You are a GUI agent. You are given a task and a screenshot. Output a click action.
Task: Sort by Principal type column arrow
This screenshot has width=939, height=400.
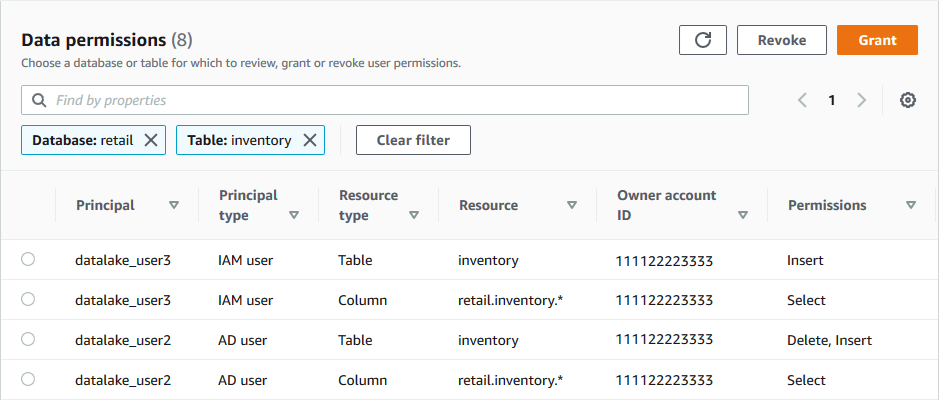pos(294,215)
